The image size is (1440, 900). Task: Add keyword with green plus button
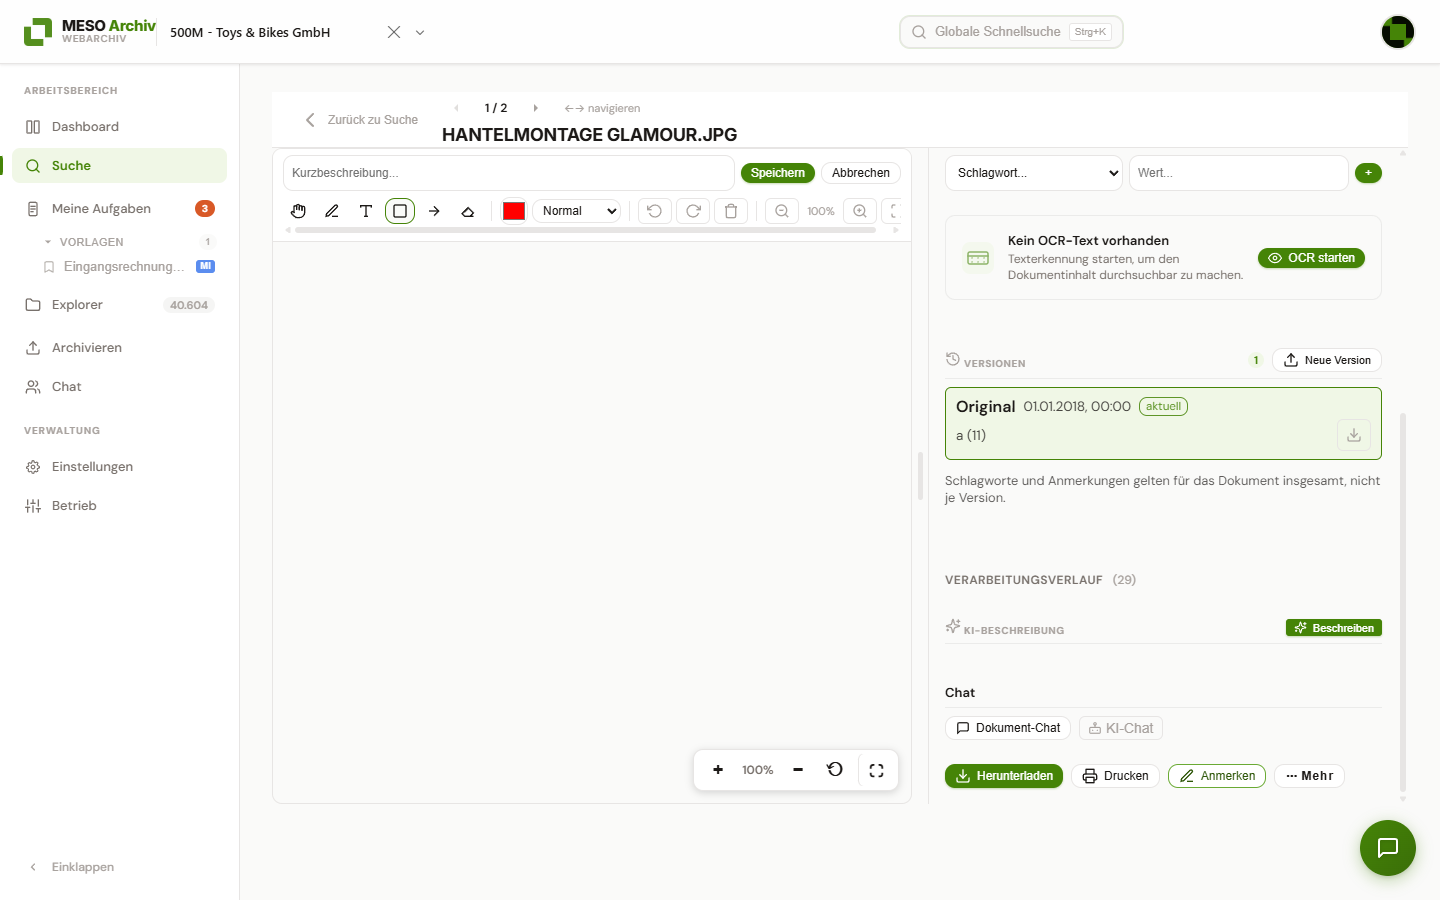[1368, 173]
